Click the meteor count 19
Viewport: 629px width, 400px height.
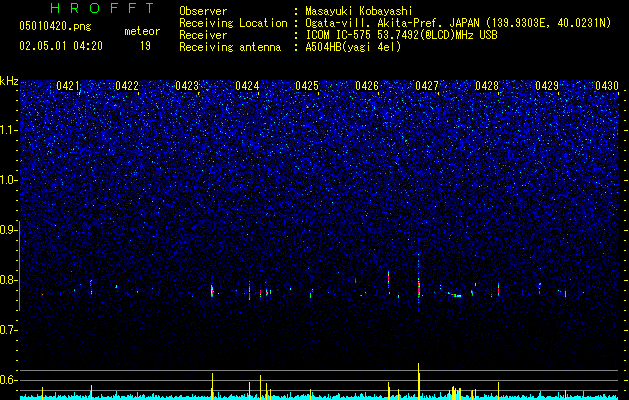point(145,46)
